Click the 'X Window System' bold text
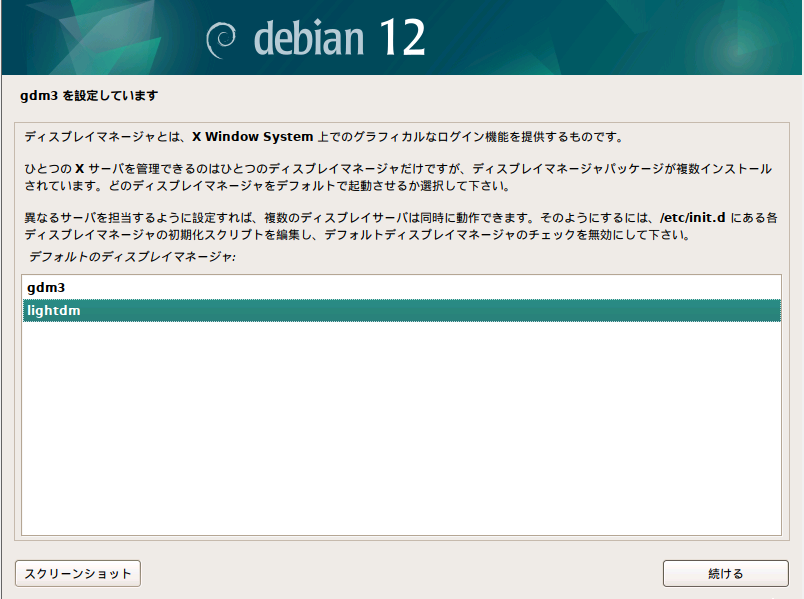Image resolution: width=804 pixels, height=599 pixels. [252, 136]
